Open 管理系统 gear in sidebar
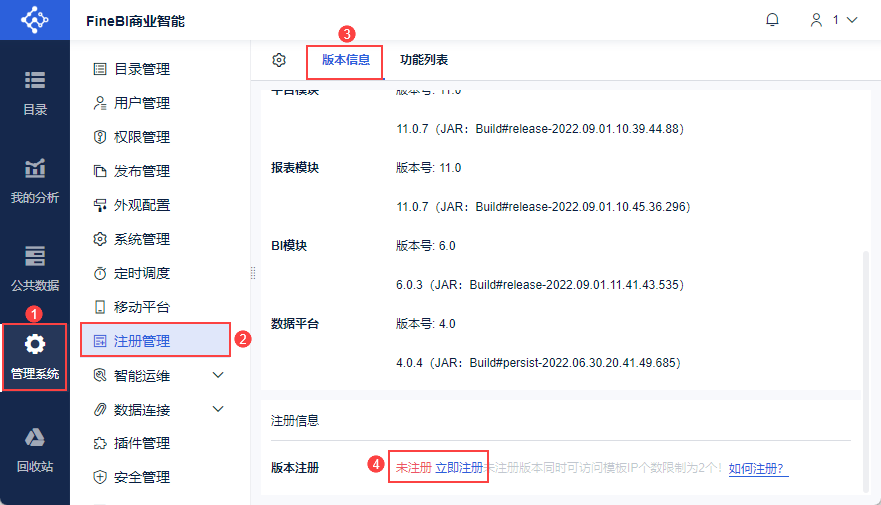This screenshot has height=505, width=881. pos(35,357)
